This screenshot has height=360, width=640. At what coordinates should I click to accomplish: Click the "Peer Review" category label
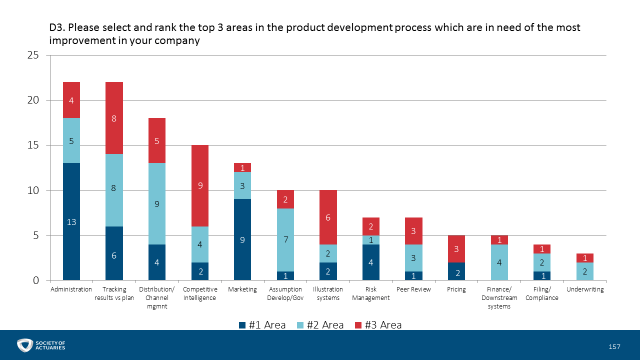[x=413, y=289]
